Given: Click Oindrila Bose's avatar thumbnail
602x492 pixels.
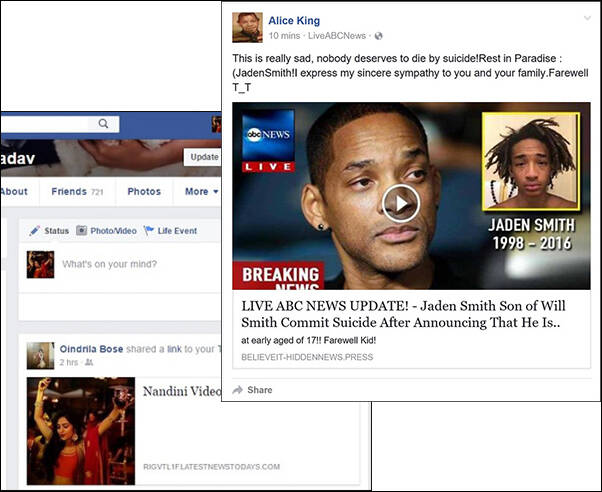Looking at the screenshot, I should [40, 356].
